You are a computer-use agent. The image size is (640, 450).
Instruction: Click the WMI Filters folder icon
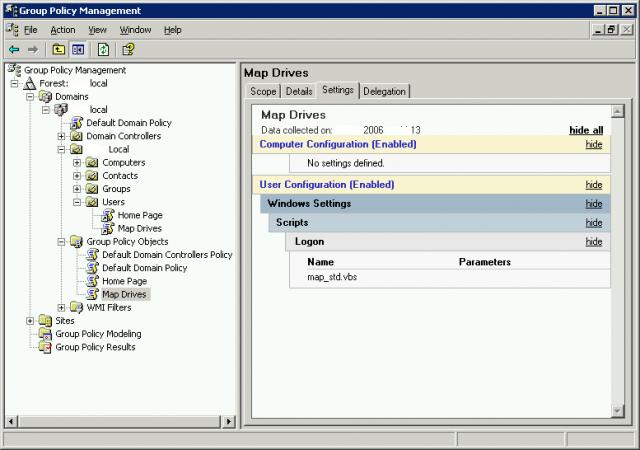click(77, 307)
